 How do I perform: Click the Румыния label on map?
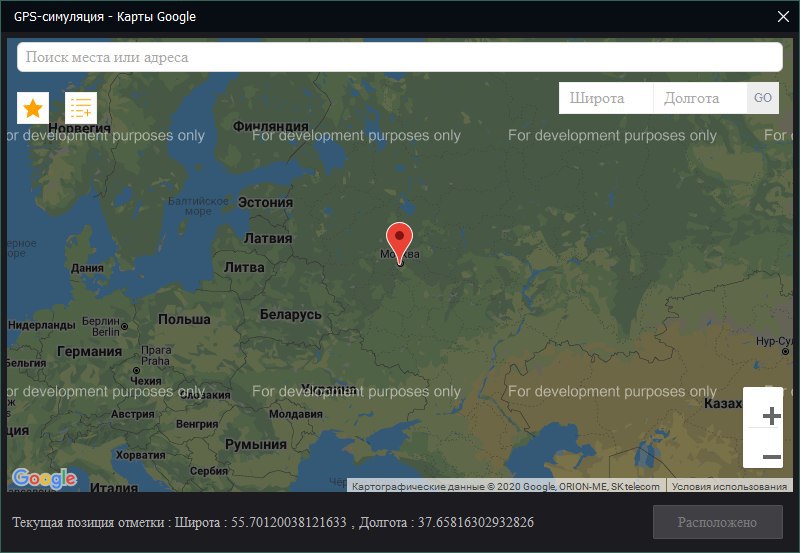coord(256,444)
